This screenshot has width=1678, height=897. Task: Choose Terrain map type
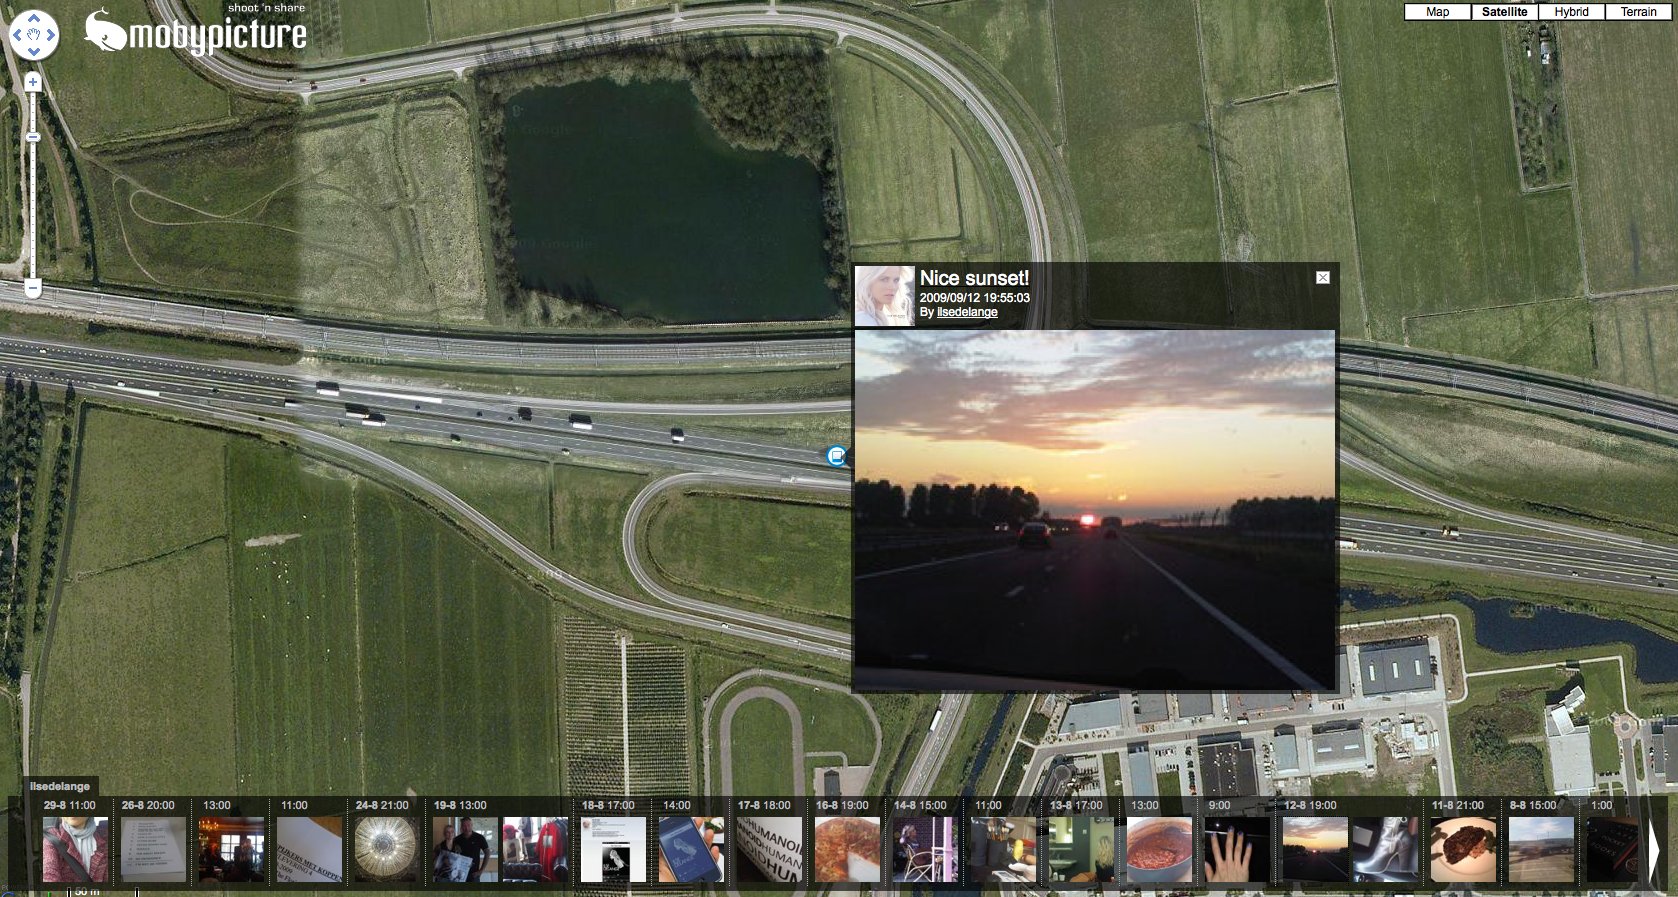point(1638,12)
